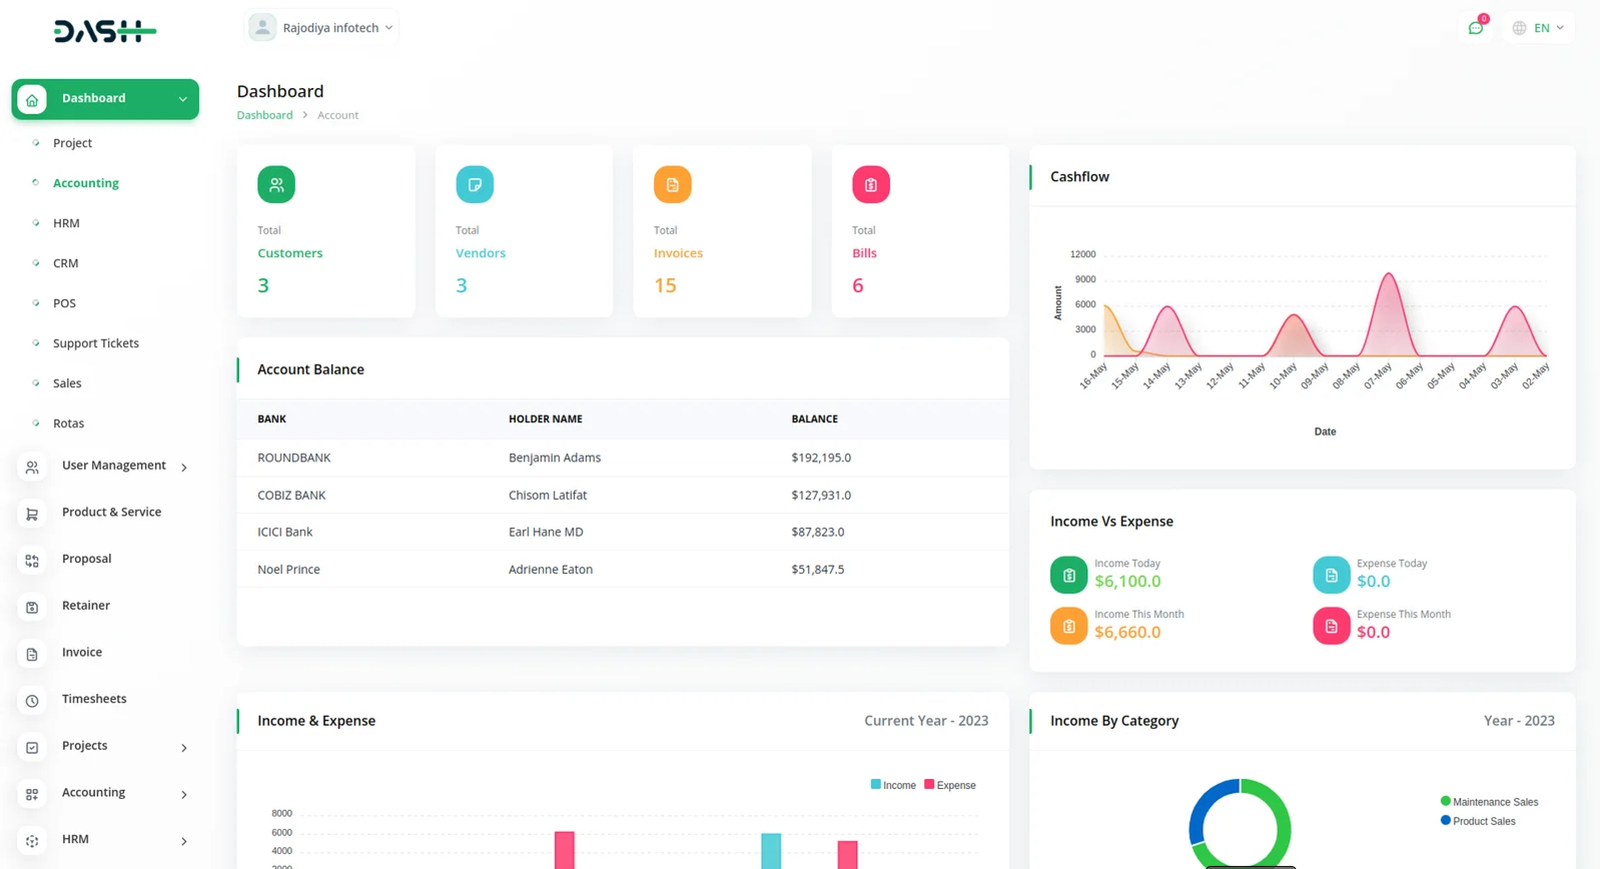Click the pink Total Bills icon
This screenshot has height=869, width=1600.
click(870, 185)
